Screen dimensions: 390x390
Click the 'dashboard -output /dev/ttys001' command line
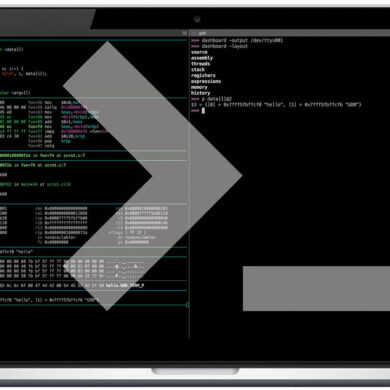(x=237, y=40)
